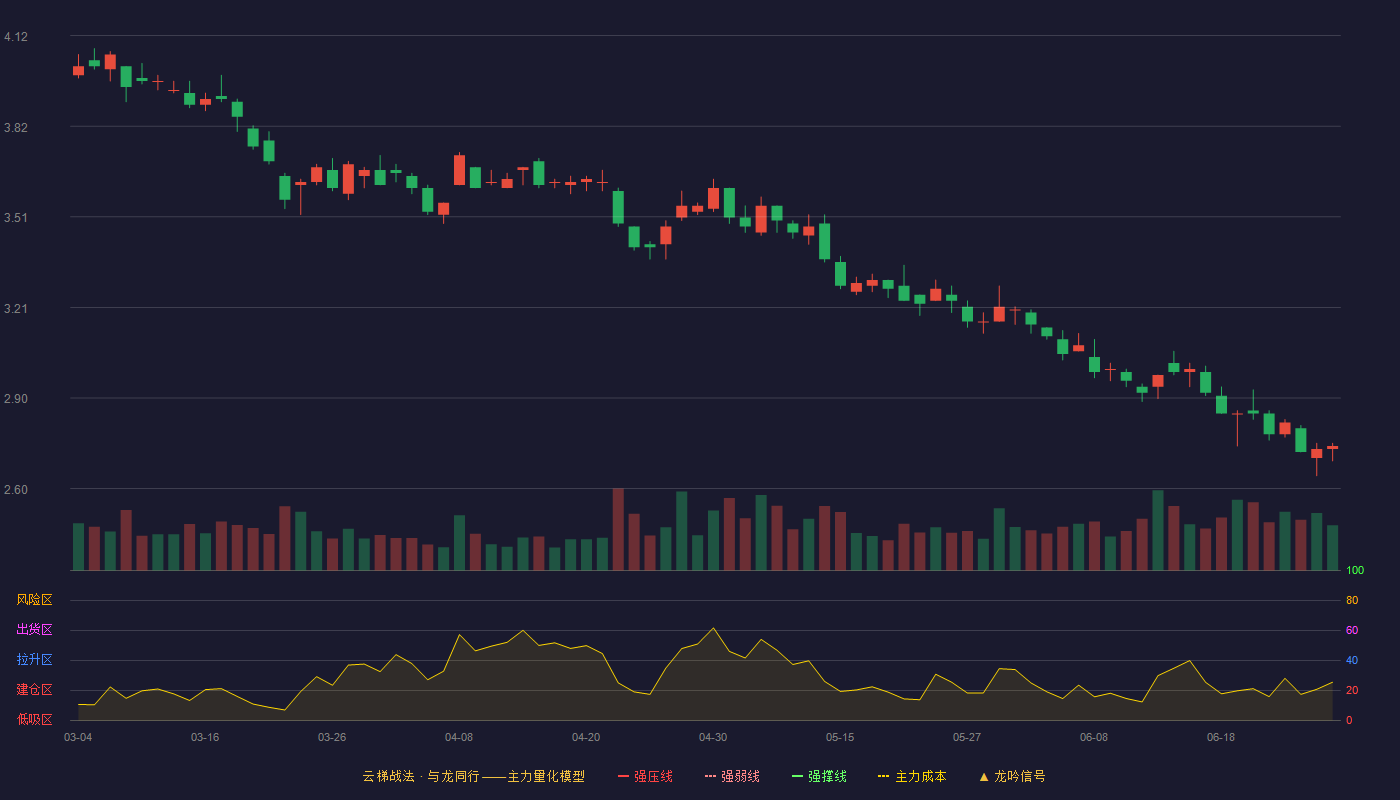Toggle the 强弱线 legend series
Image resolution: width=1400 pixels, height=800 pixels.
pyautogui.click(x=732, y=776)
